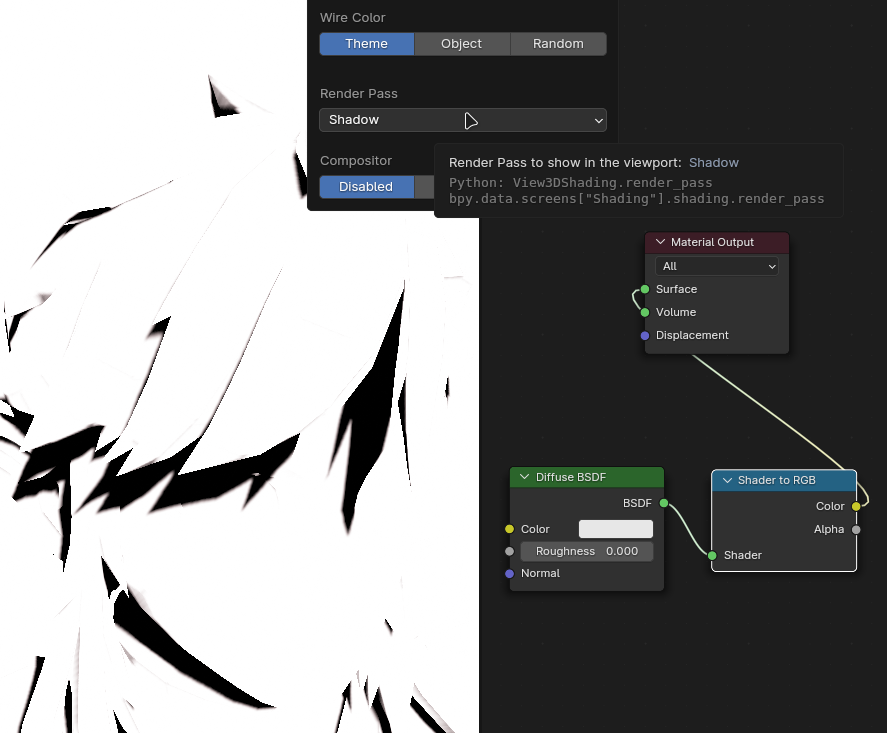The width and height of the screenshot is (887, 733).
Task: Click the Normal input socket on Diffuse BSDF
Action: [x=509, y=573]
